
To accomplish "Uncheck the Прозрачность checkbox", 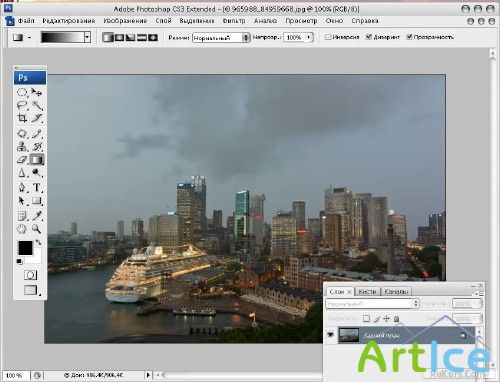I will (409, 37).
